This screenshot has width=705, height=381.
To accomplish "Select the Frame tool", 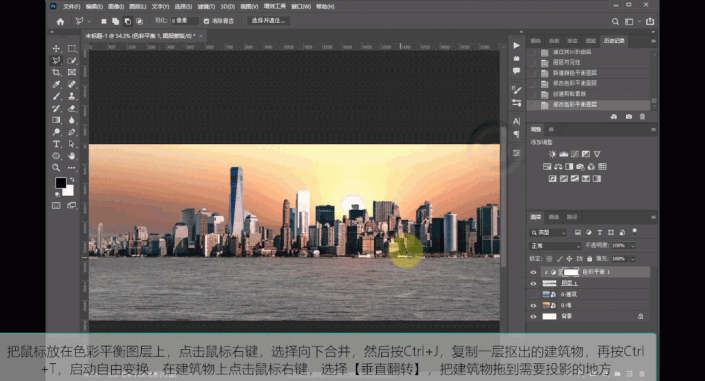I will 71,72.
